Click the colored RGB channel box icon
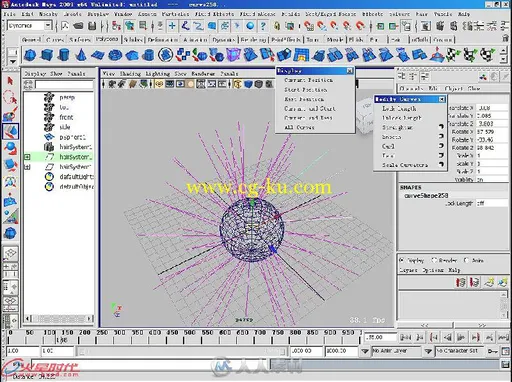512x382 pixels. pos(483,77)
